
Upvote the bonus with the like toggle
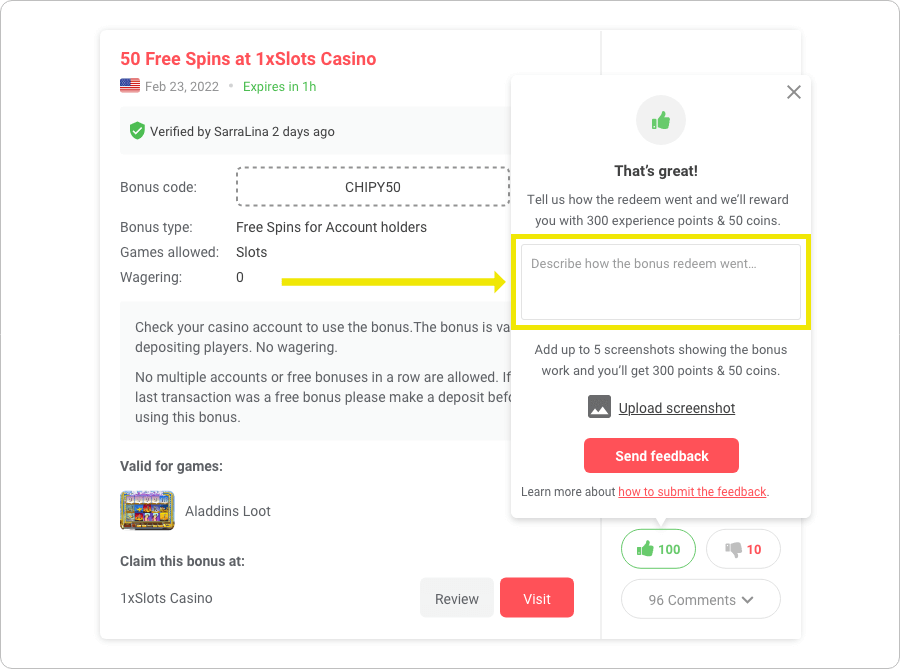click(657, 548)
